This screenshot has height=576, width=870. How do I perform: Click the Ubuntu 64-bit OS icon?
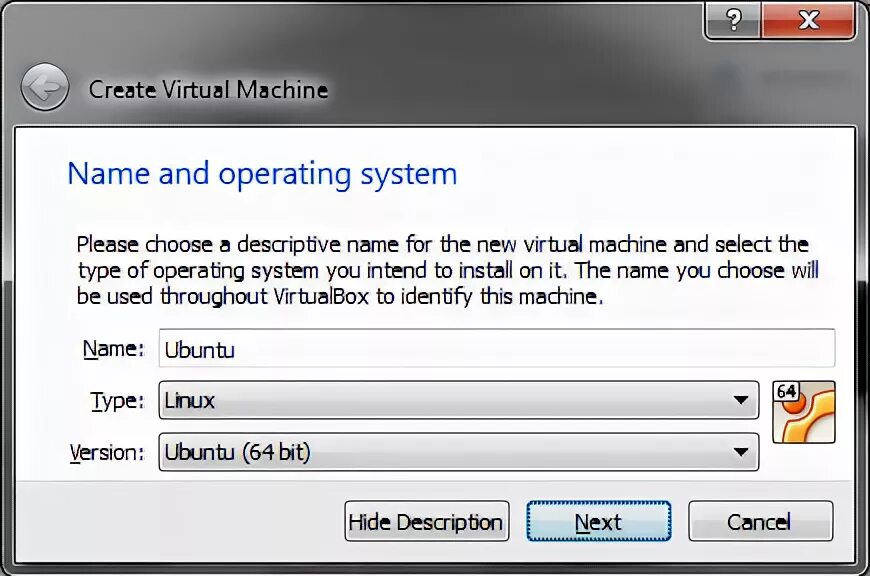[x=804, y=412]
